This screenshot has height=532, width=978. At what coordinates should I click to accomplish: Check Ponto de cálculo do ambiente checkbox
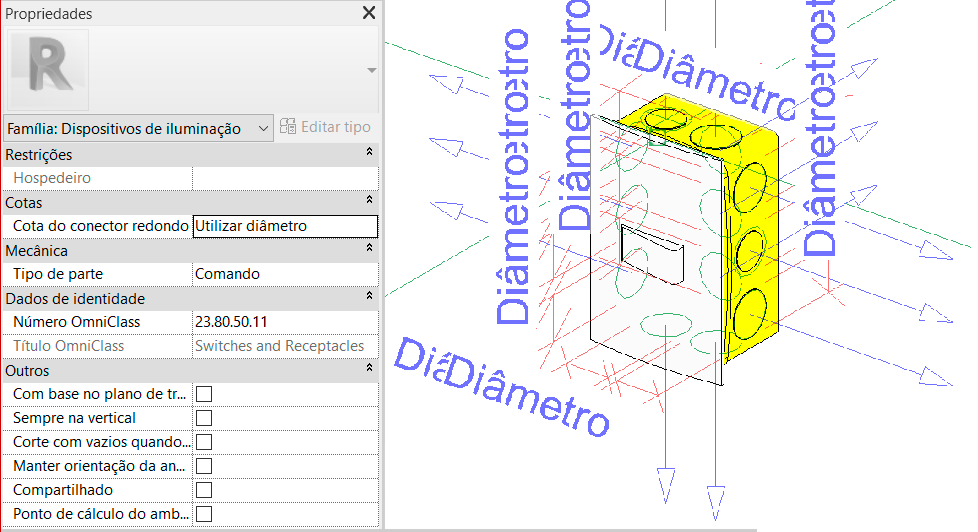click(x=204, y=514)
